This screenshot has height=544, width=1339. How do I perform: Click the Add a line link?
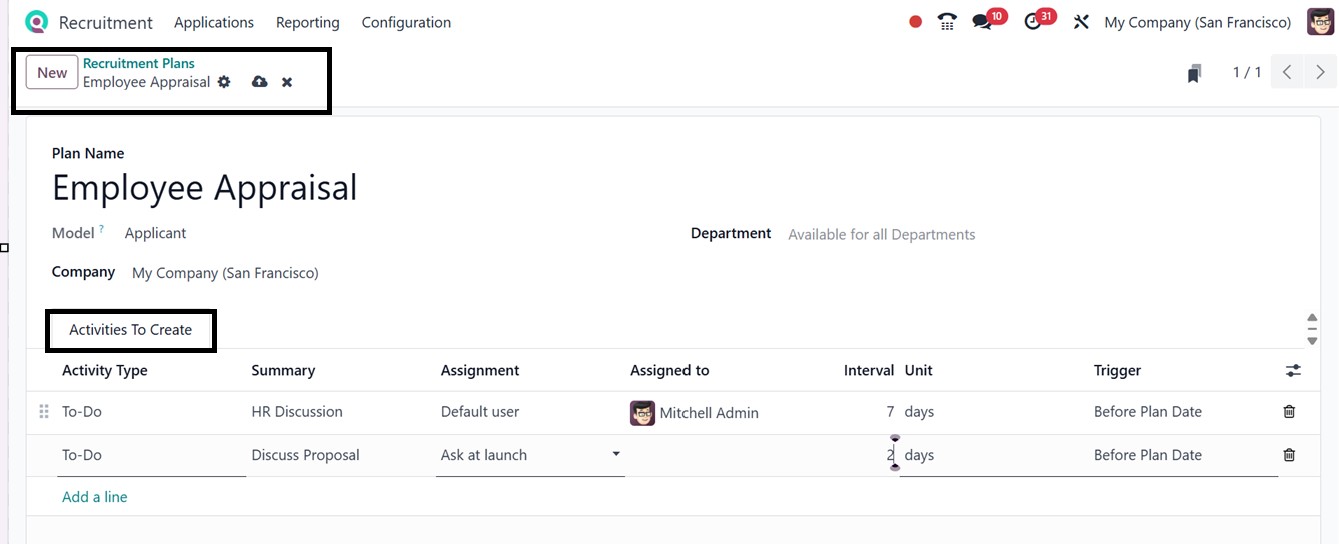click(x=95, y=497)
